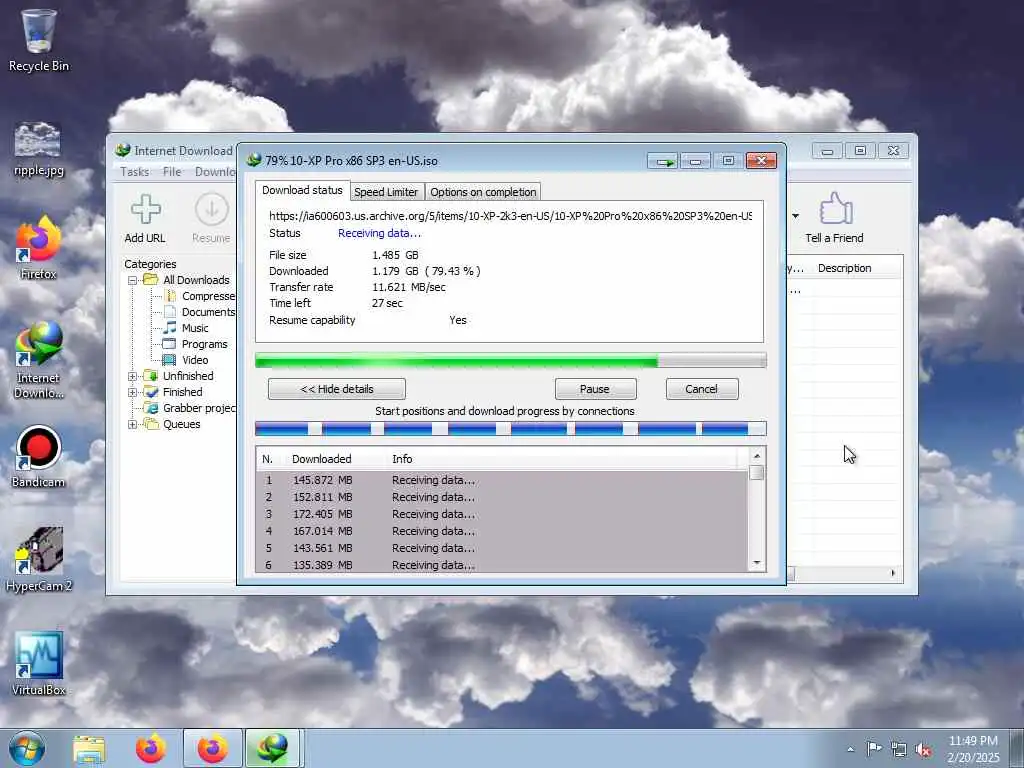Select connection 5 row with 143.561 MB
Image resolution: width=1024 pixels, height=768 pixels.
click(502, 548)
